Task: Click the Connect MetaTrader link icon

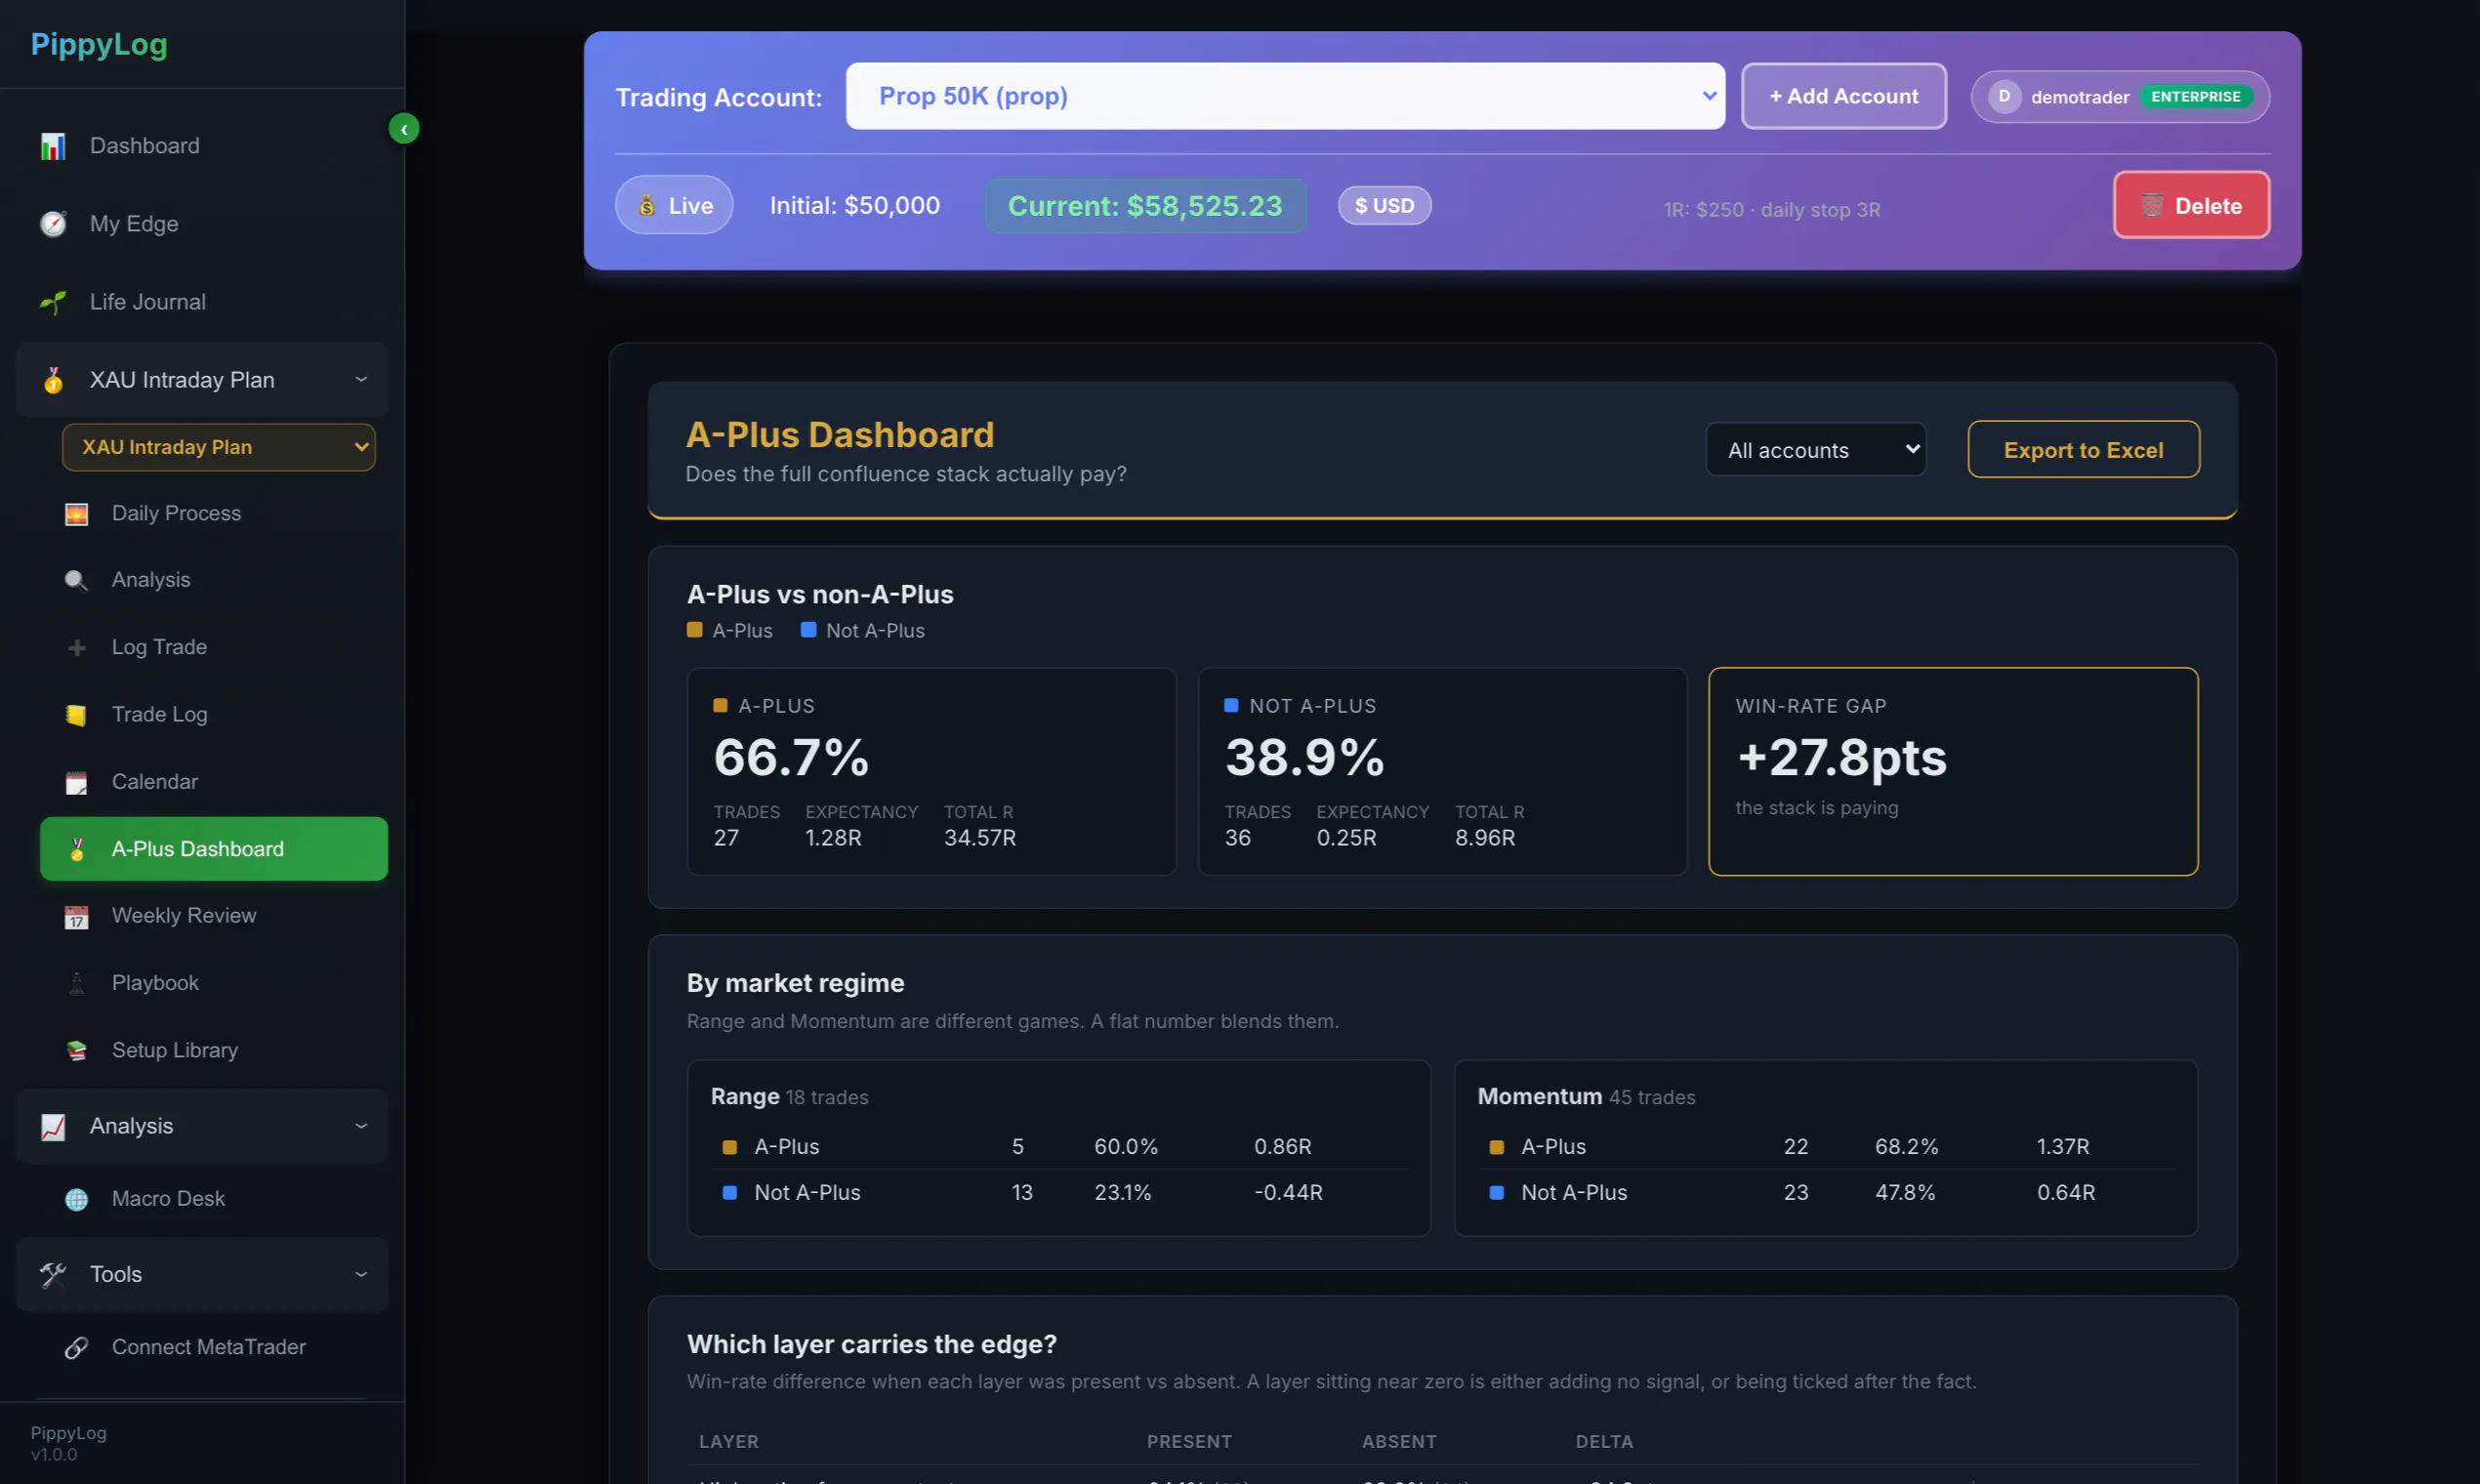Action: coord(76,1348)
